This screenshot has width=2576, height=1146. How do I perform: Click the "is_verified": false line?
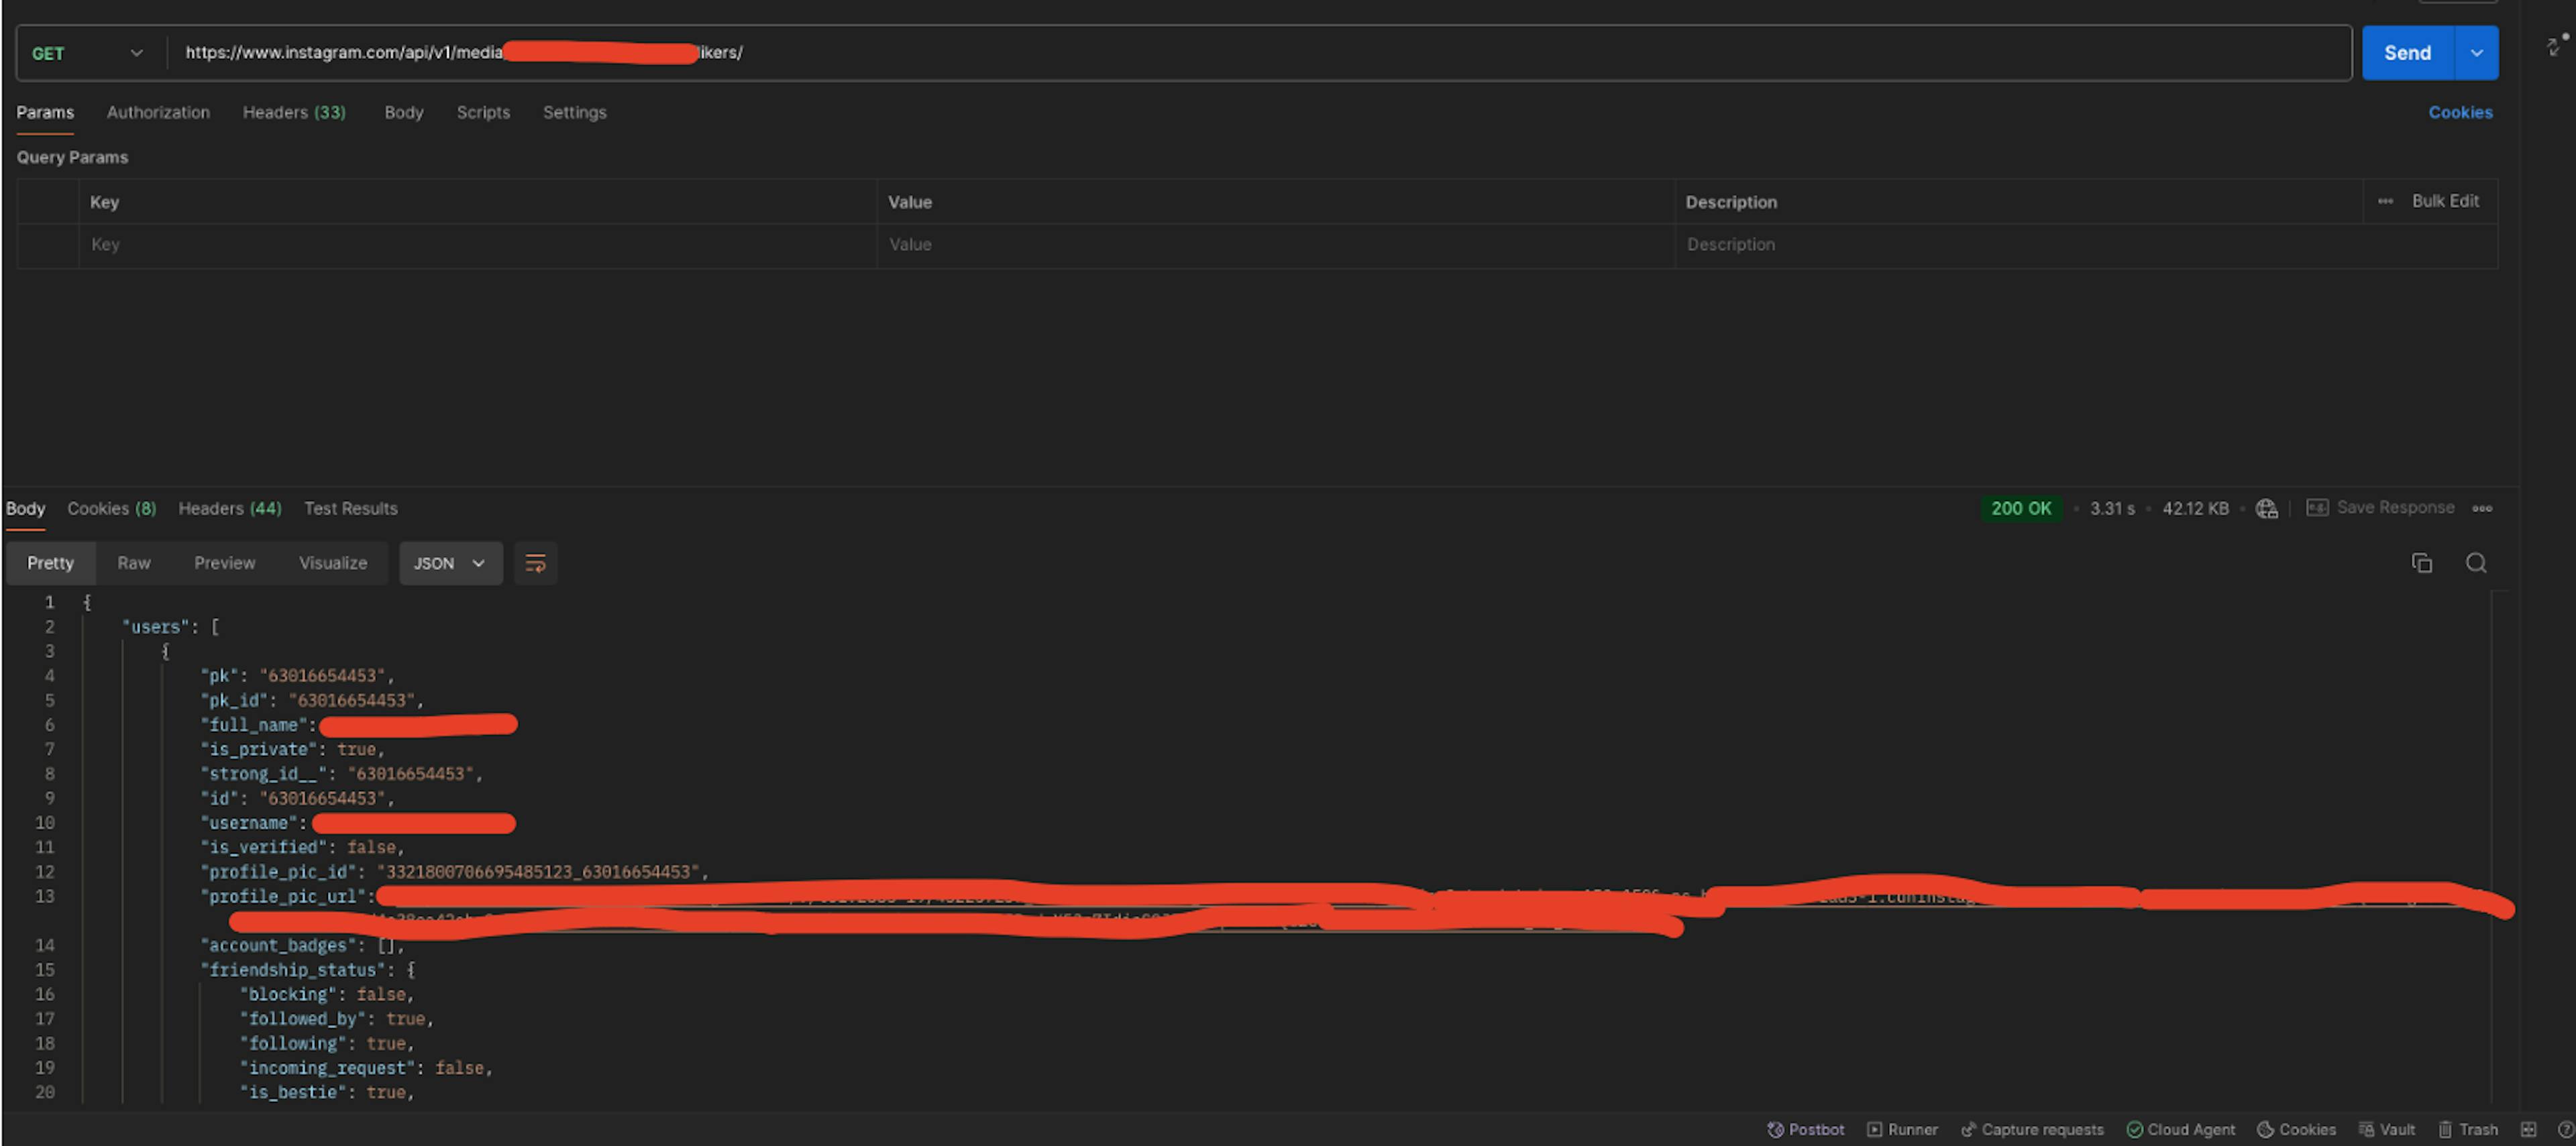point(302,847)
